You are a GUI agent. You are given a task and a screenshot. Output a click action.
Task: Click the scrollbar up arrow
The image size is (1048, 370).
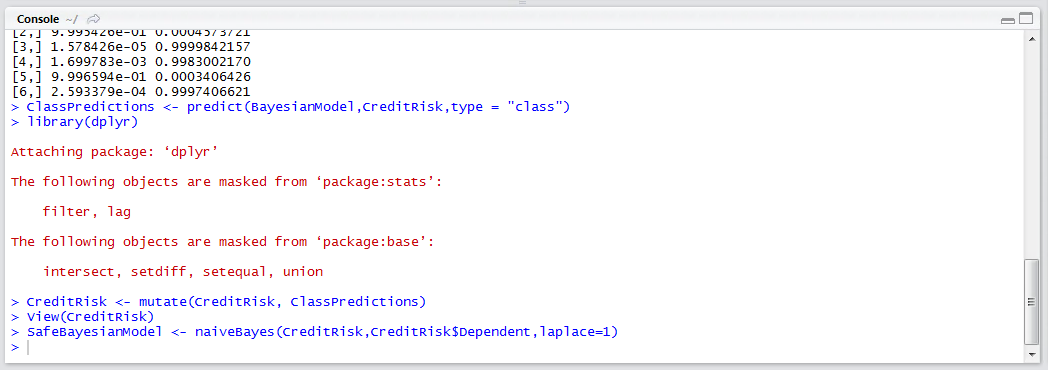[x=1031, y=39]
